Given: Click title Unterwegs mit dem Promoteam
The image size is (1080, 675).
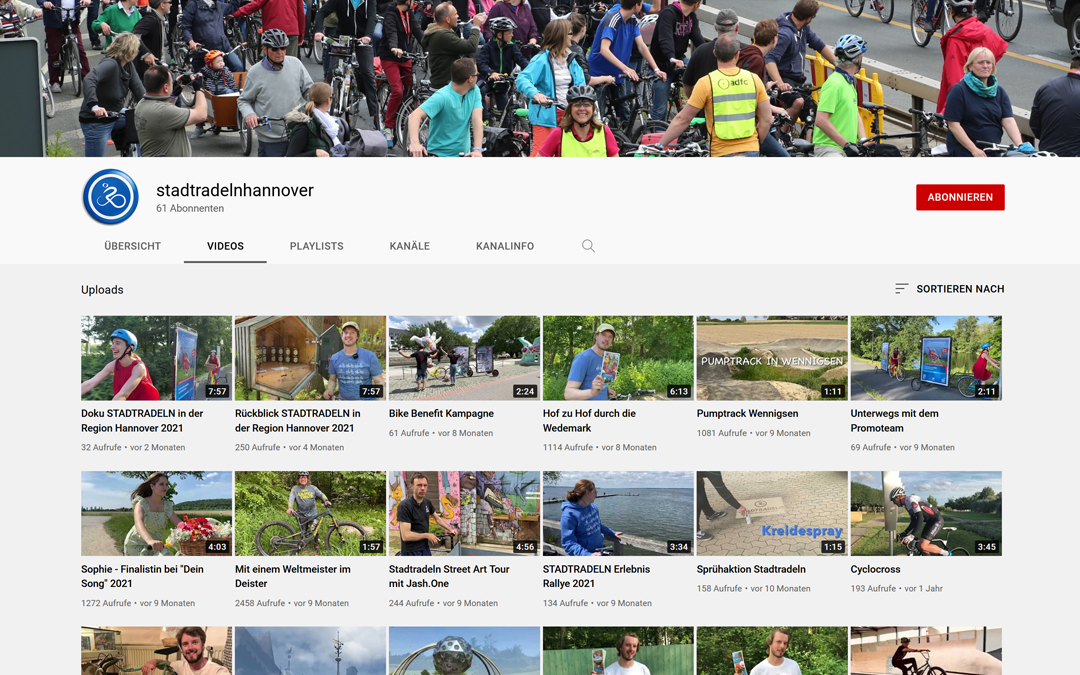Looking at the screenshot, I should coord(894,420).
